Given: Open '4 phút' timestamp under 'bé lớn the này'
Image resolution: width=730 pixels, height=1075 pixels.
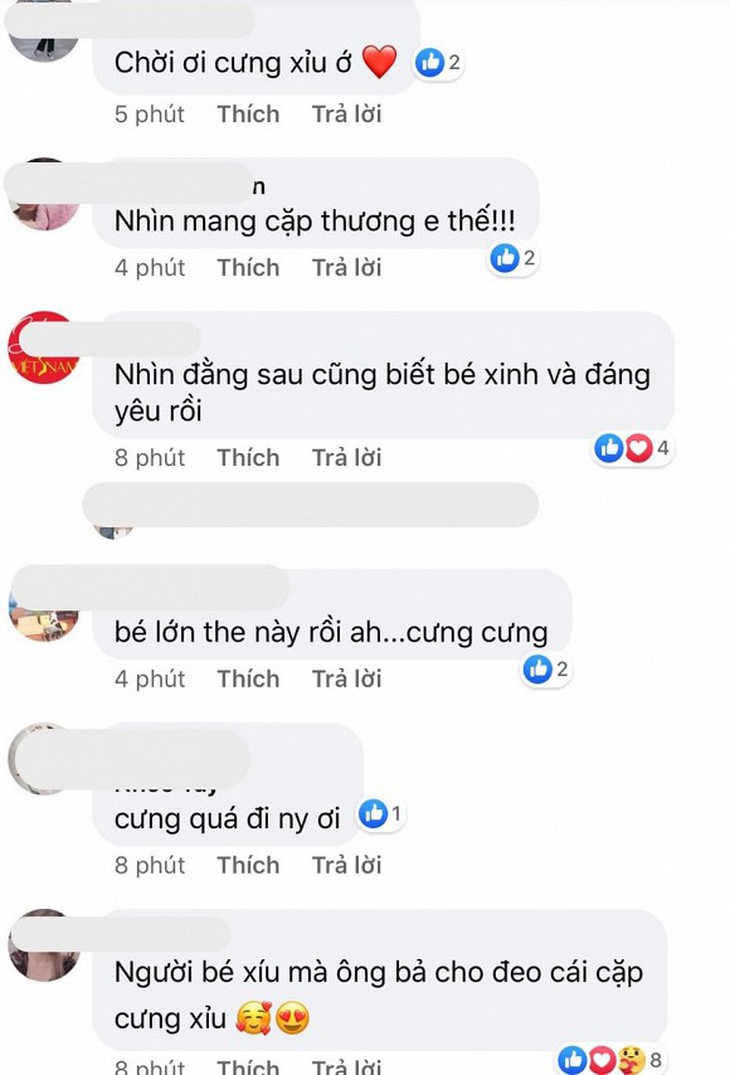Looking at the screenshot, I should [149, 679].
